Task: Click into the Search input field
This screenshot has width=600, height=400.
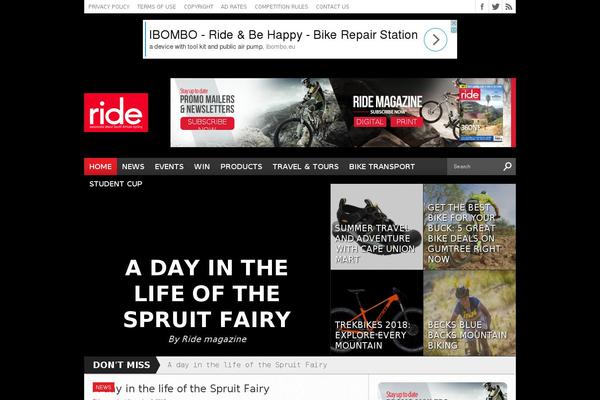Action: [474, 167]
